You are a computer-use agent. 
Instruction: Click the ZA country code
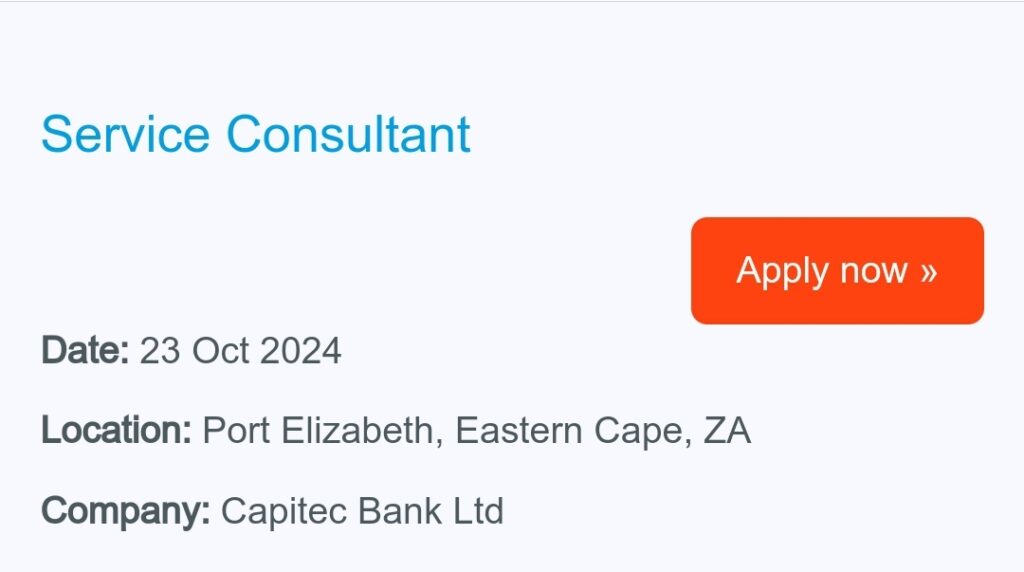coord(727,431)
